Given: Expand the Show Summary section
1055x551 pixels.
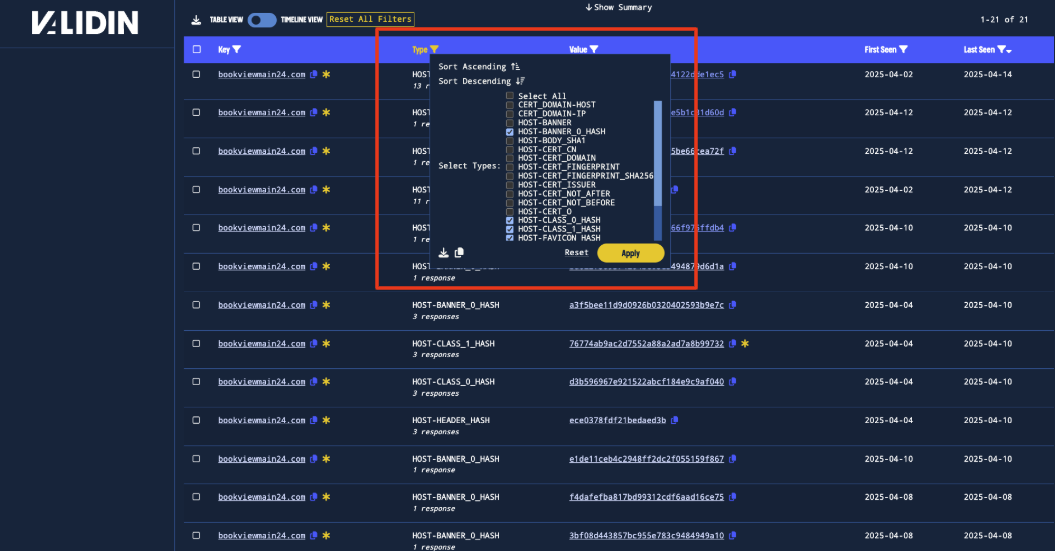Looking at the screenshot, I should tap(618, 7).
